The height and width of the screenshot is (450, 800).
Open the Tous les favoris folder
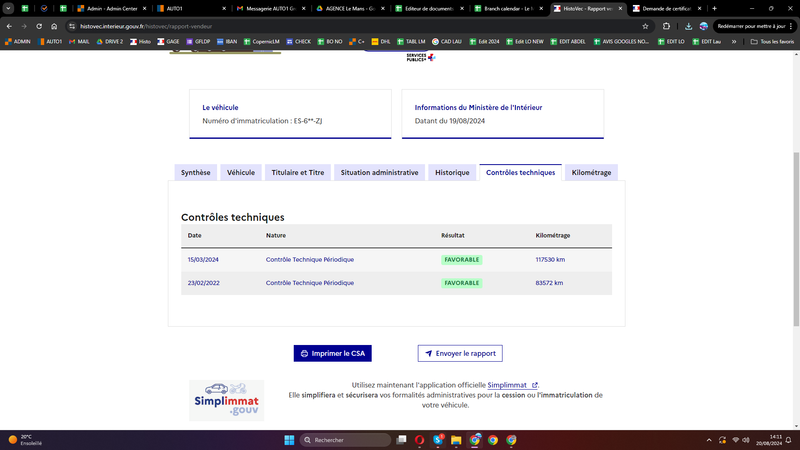click(772, 42)
